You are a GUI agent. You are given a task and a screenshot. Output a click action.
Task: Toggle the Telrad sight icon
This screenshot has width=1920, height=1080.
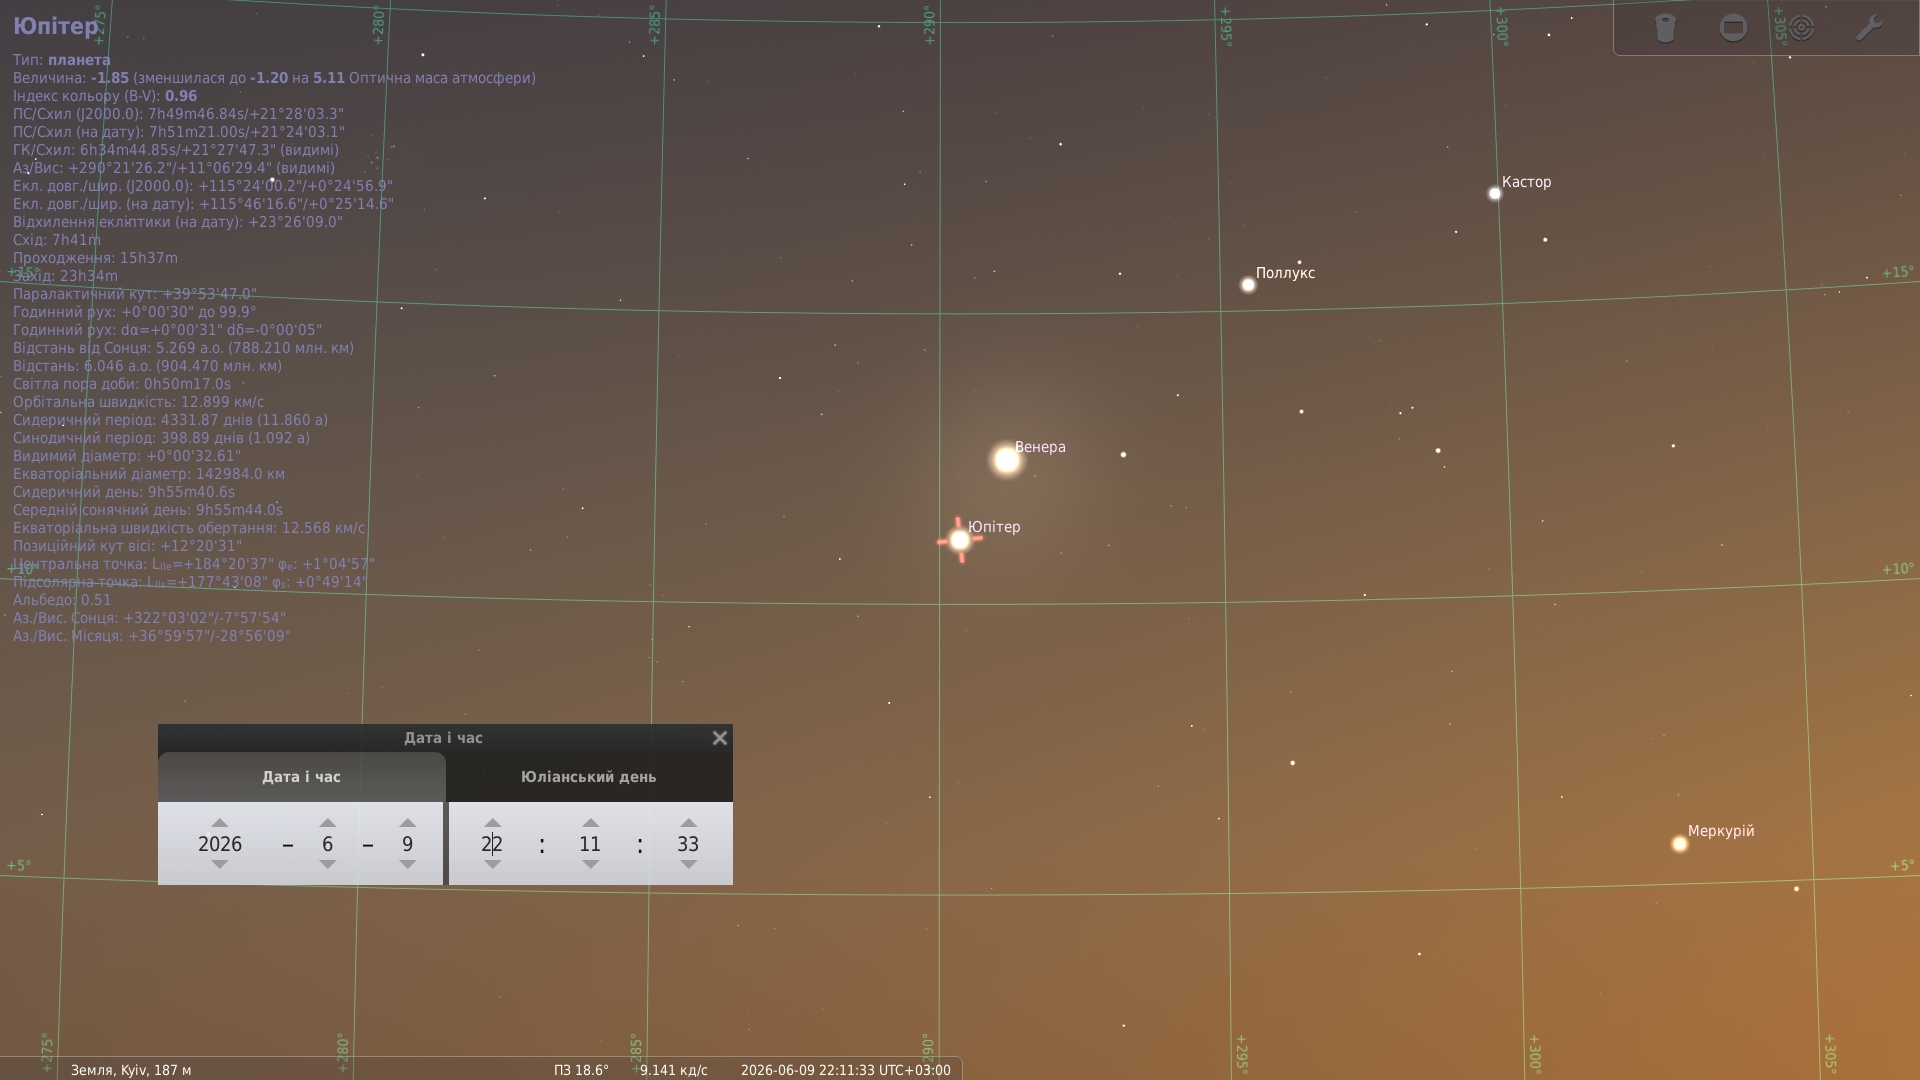coord(1801,28)
